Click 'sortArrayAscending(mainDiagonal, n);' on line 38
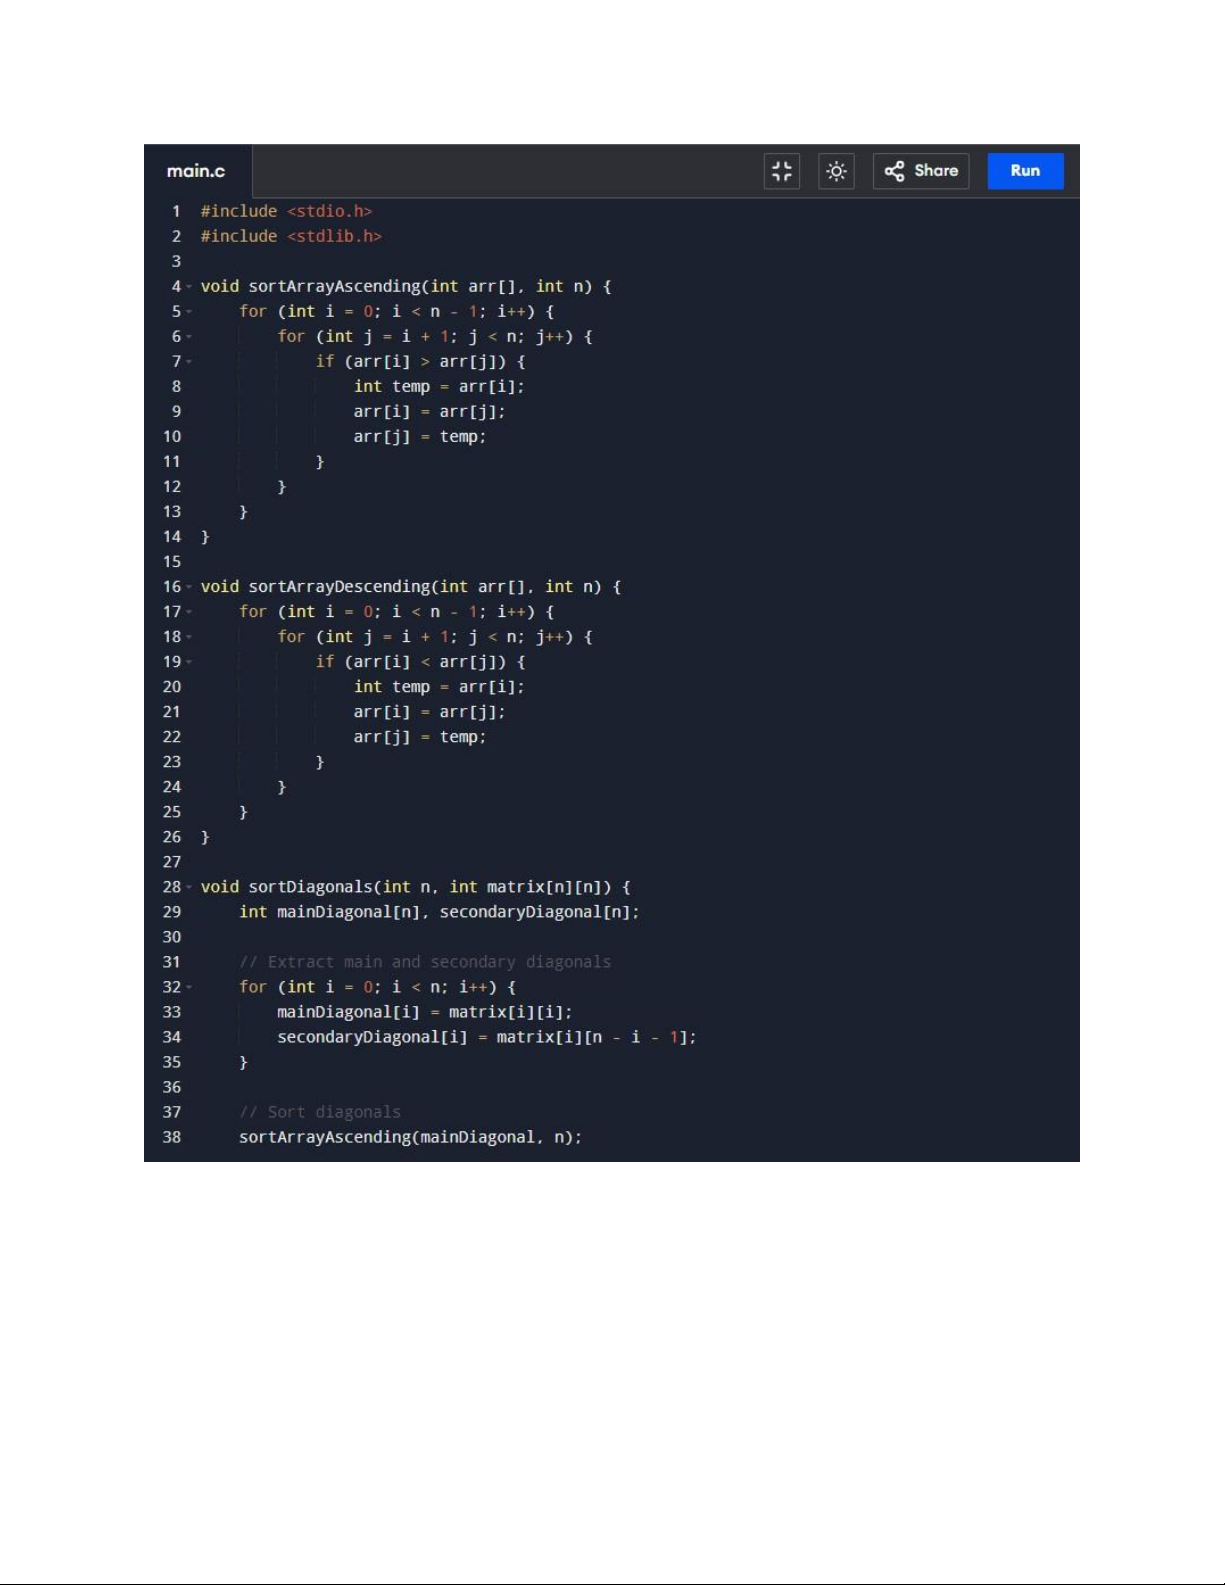 click(x=410, y=1136)
